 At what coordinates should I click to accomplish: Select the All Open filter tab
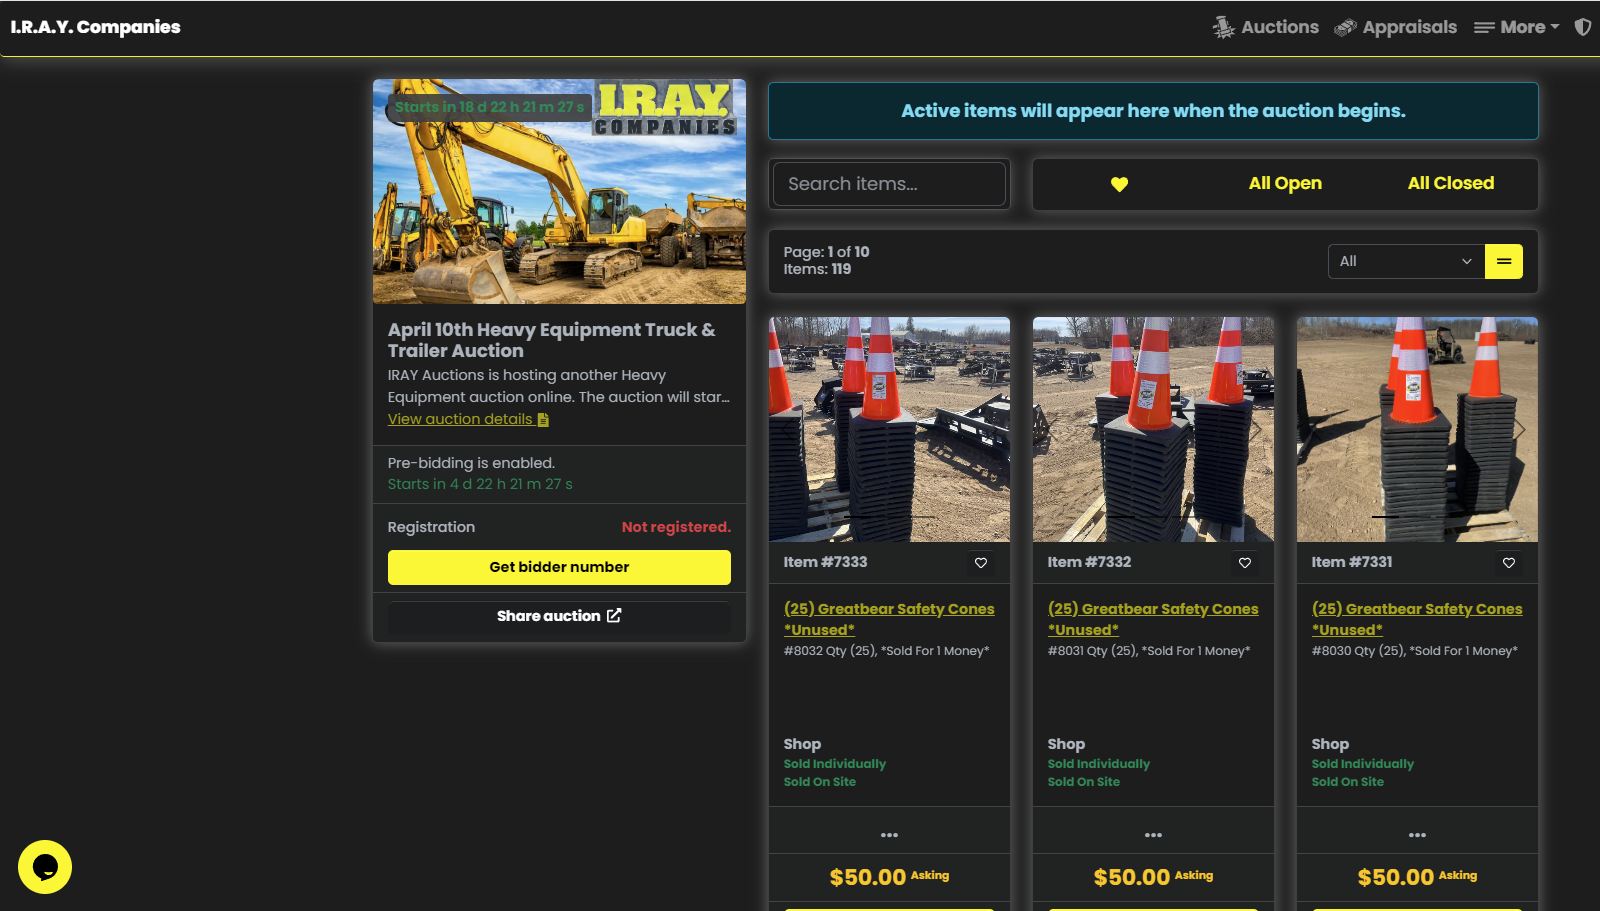coord(1285,183)
